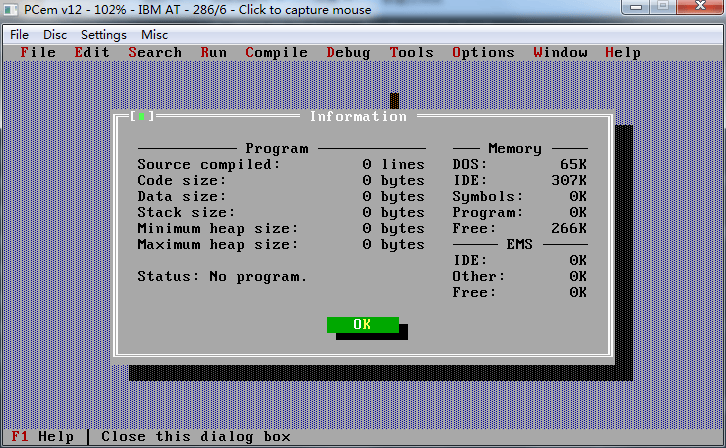Click the dialog close box icon
Viewport: 726px width, 448px height.
(142, 116)
